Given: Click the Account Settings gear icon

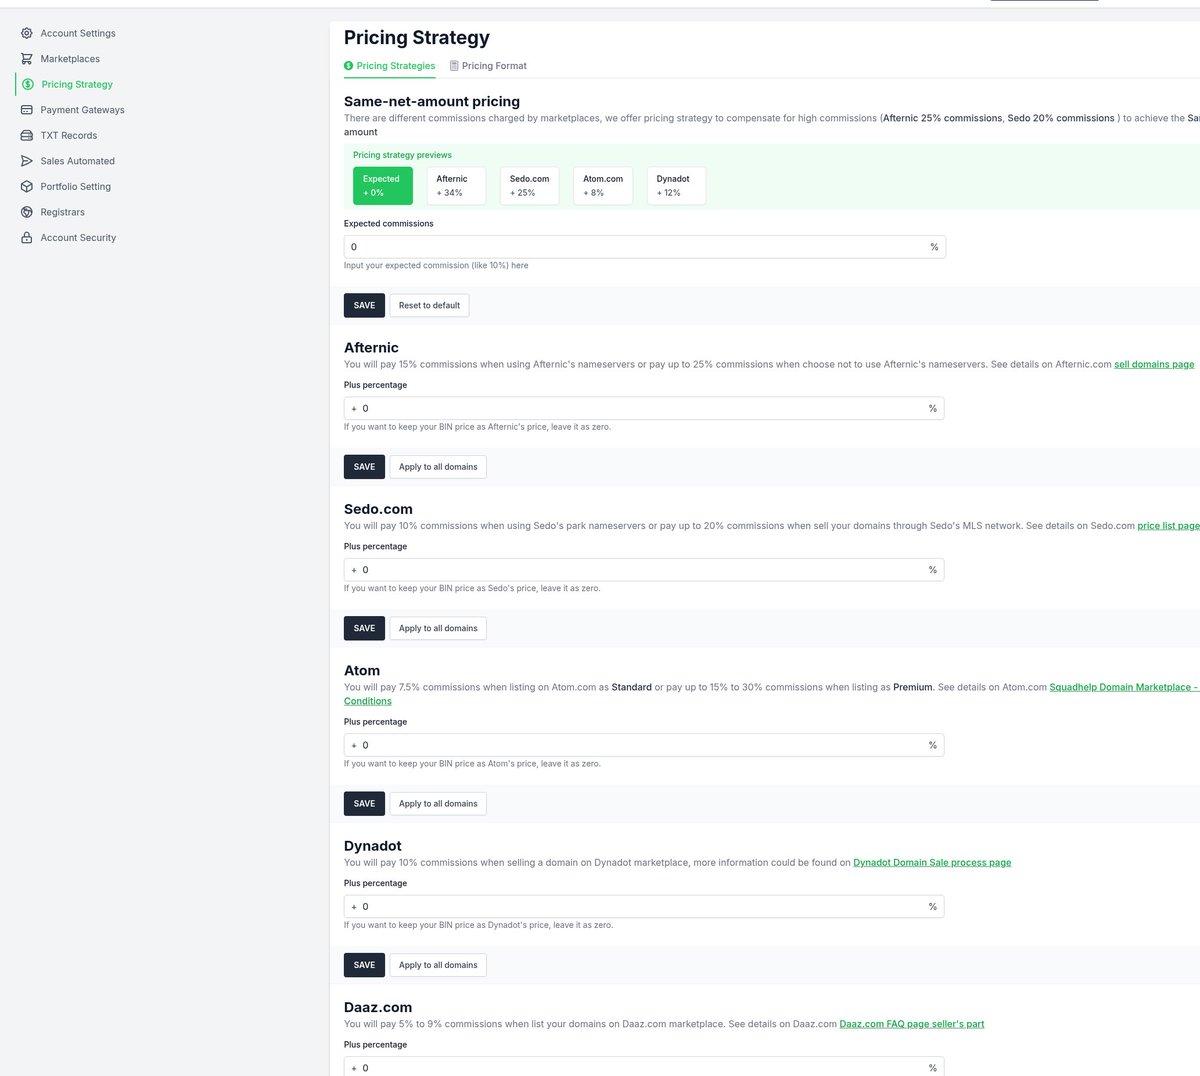Looking at the screenshot, I should 27,33.
